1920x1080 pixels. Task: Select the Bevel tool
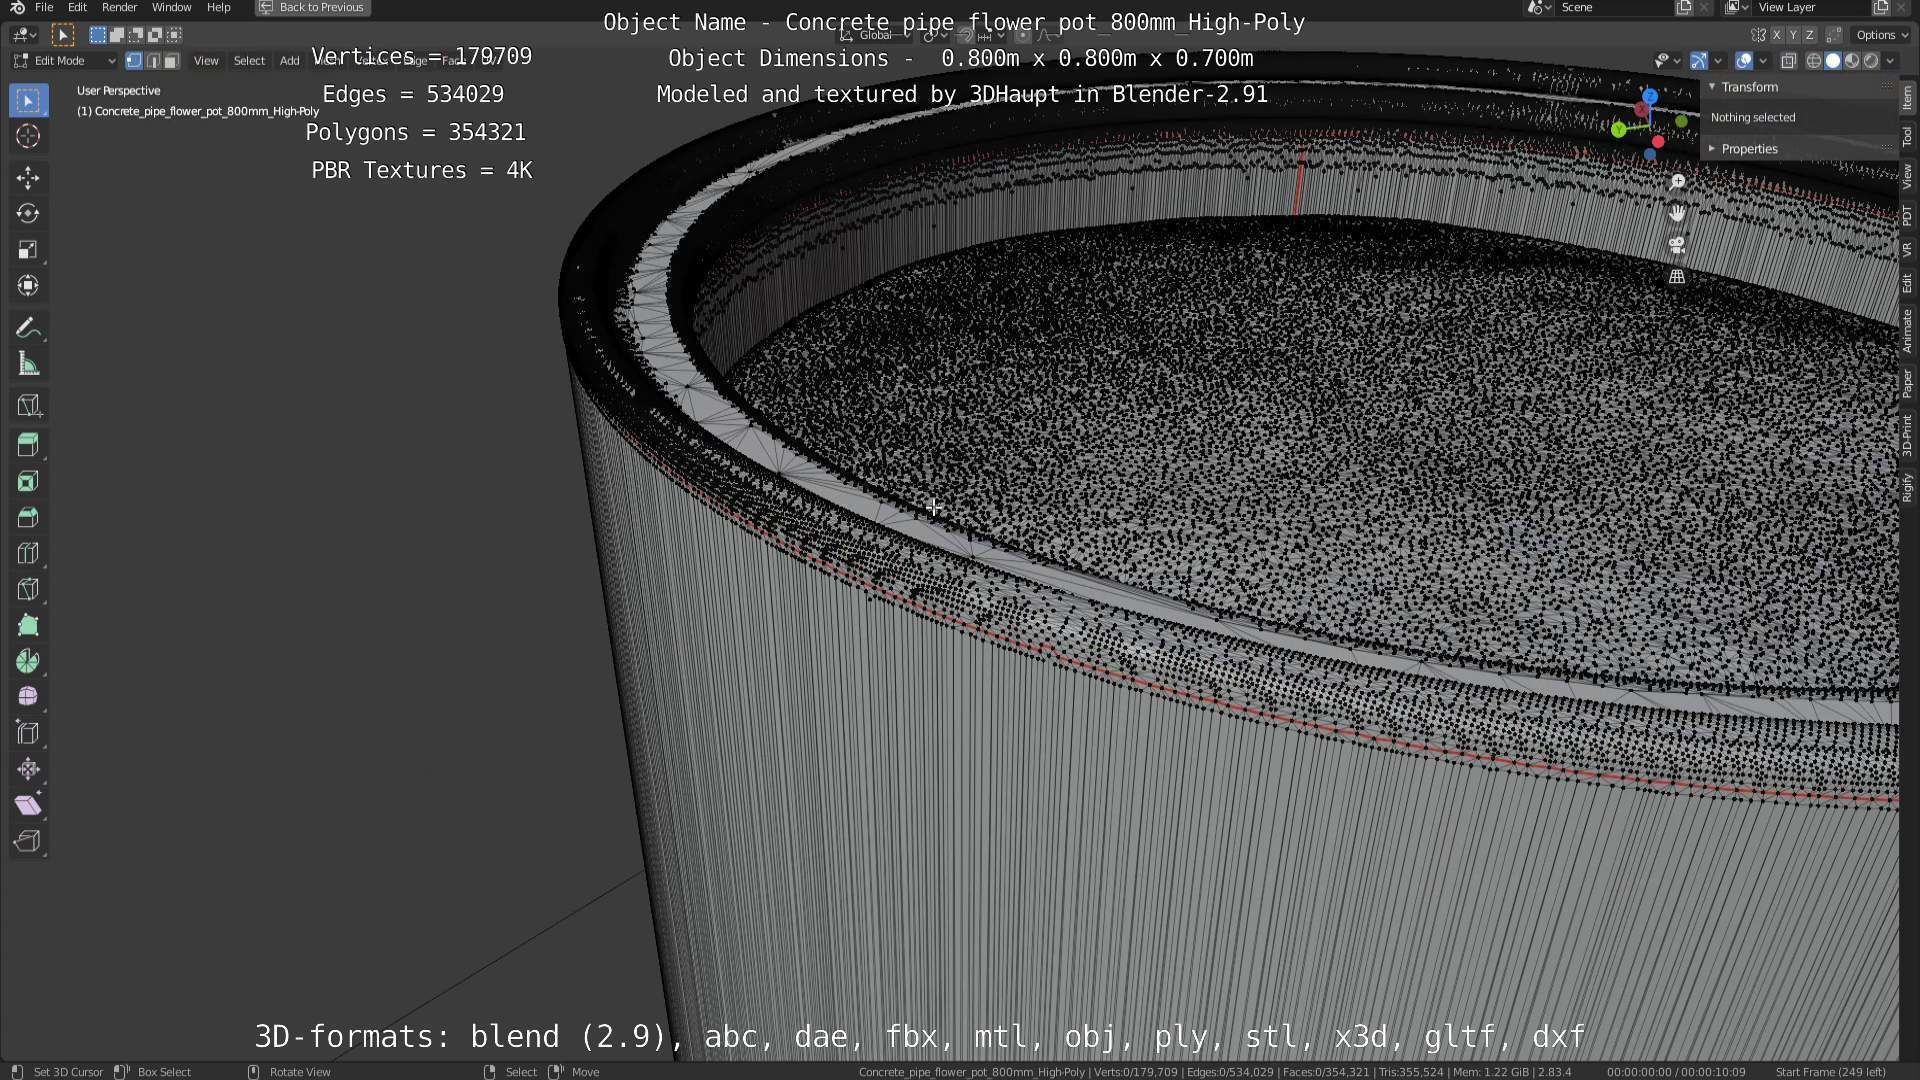pos(28,517)
